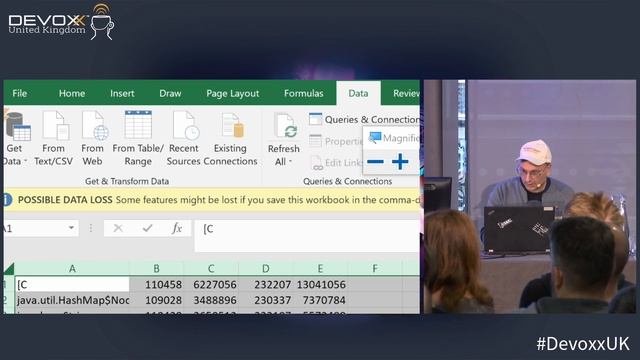Screen dimensions: 640x360
Task: Open the File ribbon tab
Action: 19,93
